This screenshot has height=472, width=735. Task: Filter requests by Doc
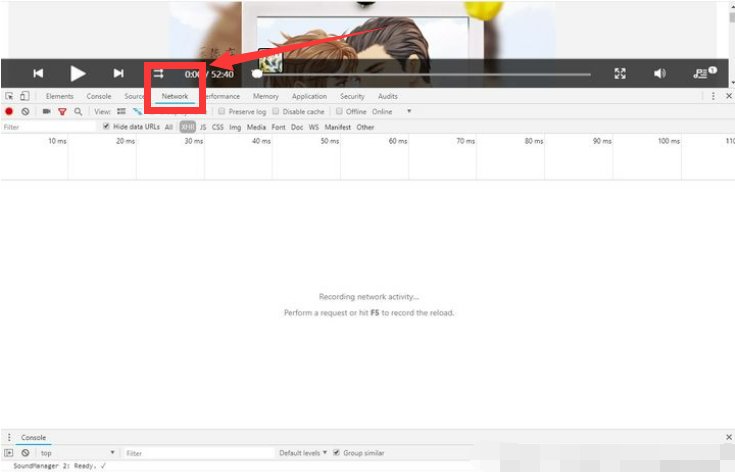pyautogui.click(x=297, y=127)
